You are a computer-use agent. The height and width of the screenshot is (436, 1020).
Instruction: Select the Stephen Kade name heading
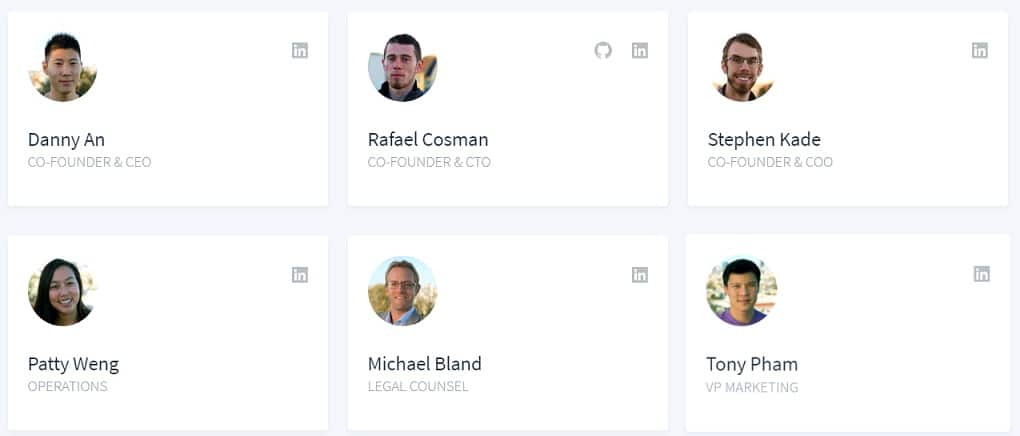coord(764,140)
